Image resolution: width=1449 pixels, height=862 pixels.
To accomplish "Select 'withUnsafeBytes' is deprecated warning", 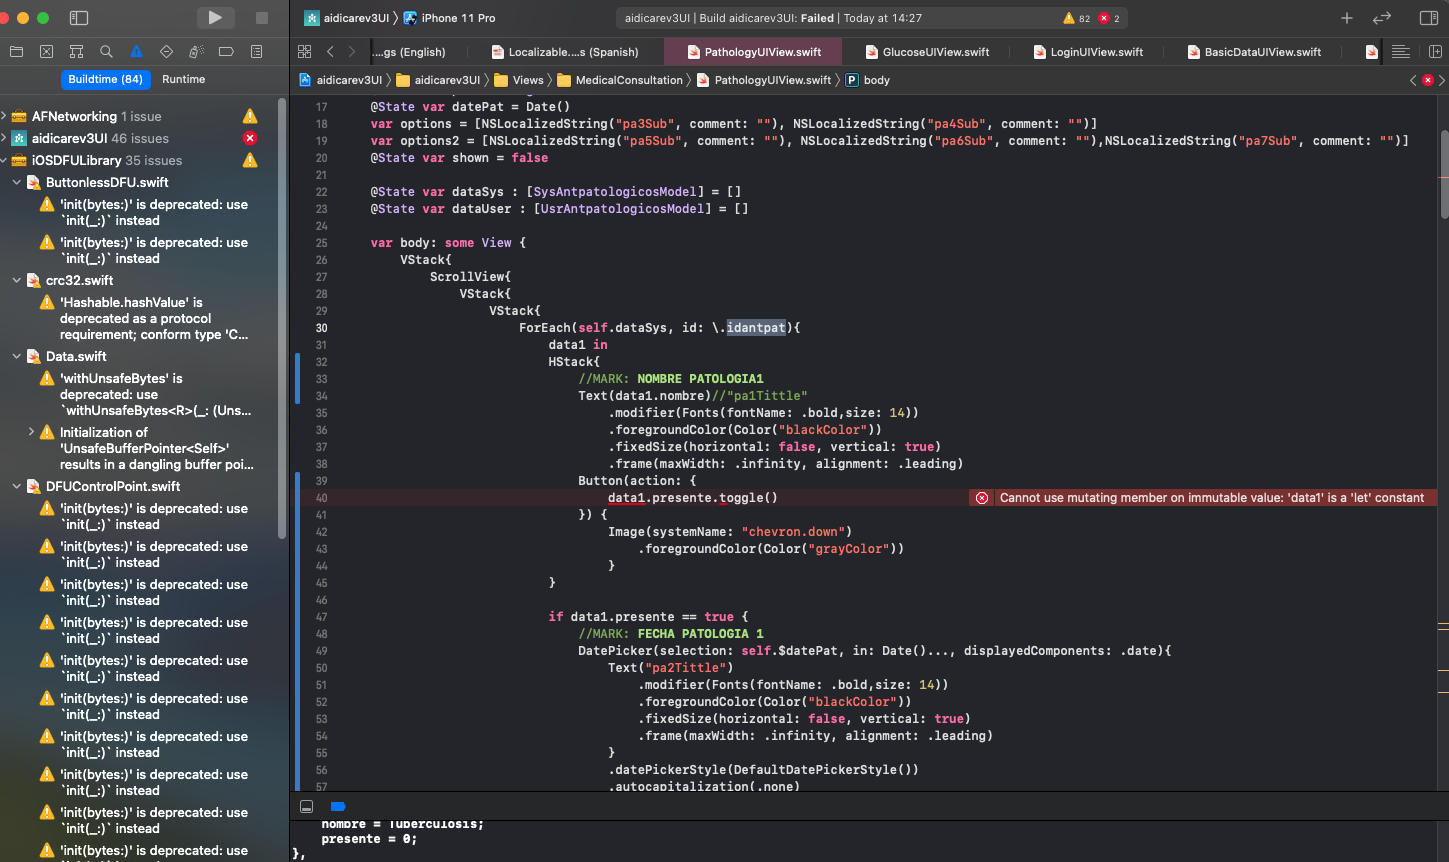I will click(145, 394).
